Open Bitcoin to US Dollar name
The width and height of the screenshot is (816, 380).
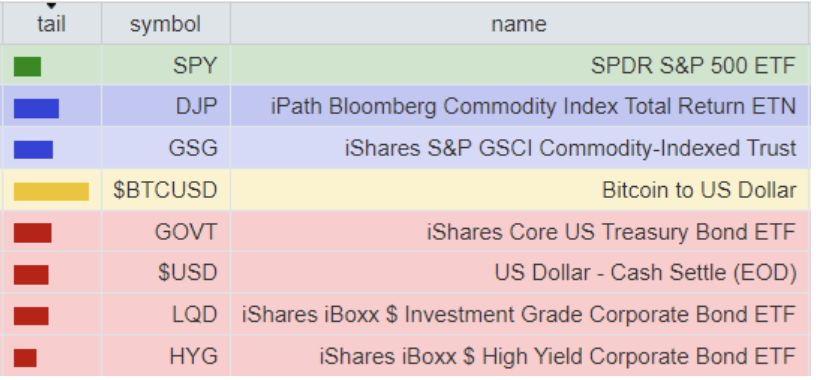(x=699, y=190)
